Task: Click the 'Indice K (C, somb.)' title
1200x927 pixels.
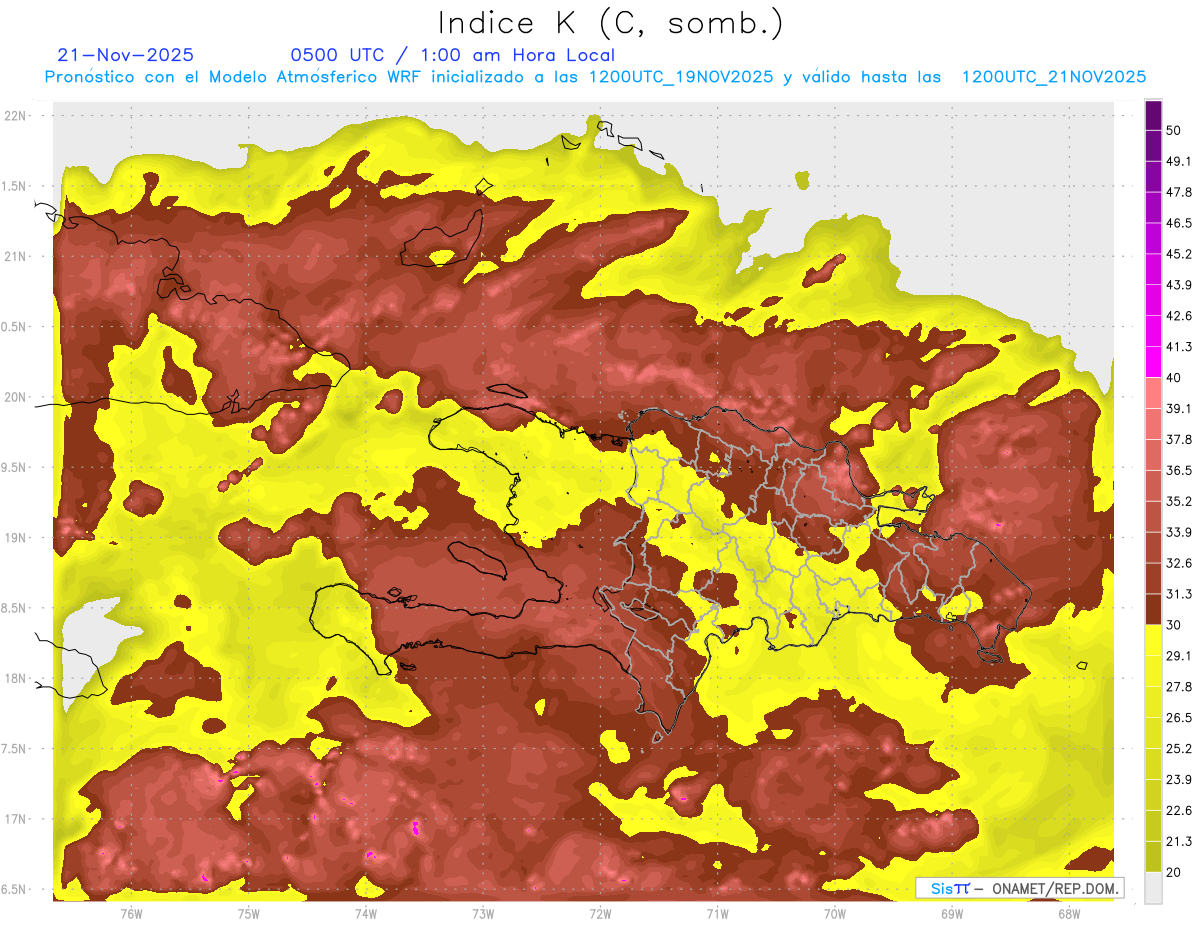Action: coord(611,23)
